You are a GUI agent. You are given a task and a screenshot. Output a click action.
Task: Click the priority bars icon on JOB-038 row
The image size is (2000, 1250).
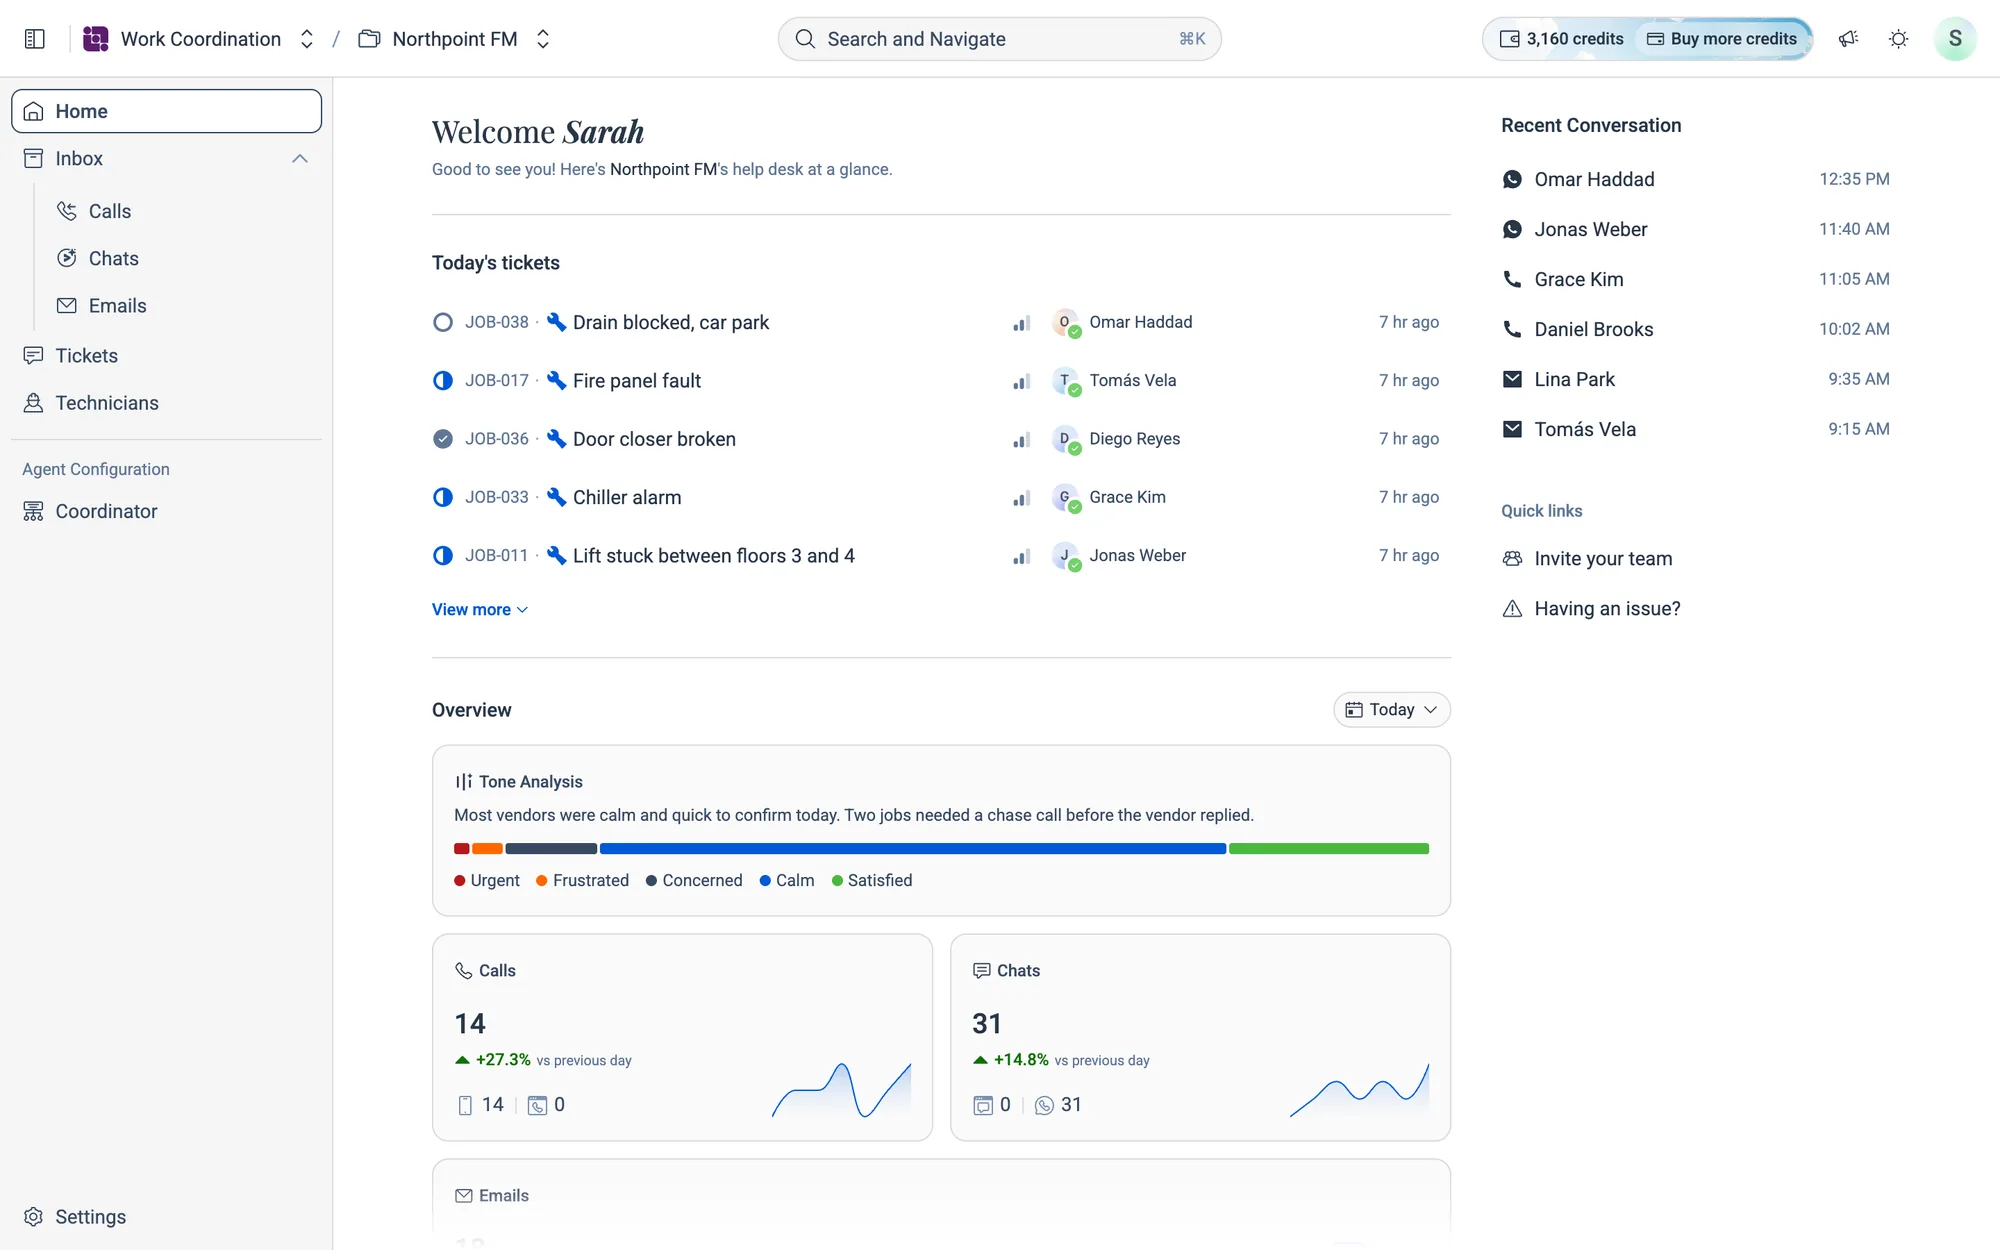point(1021,323)
